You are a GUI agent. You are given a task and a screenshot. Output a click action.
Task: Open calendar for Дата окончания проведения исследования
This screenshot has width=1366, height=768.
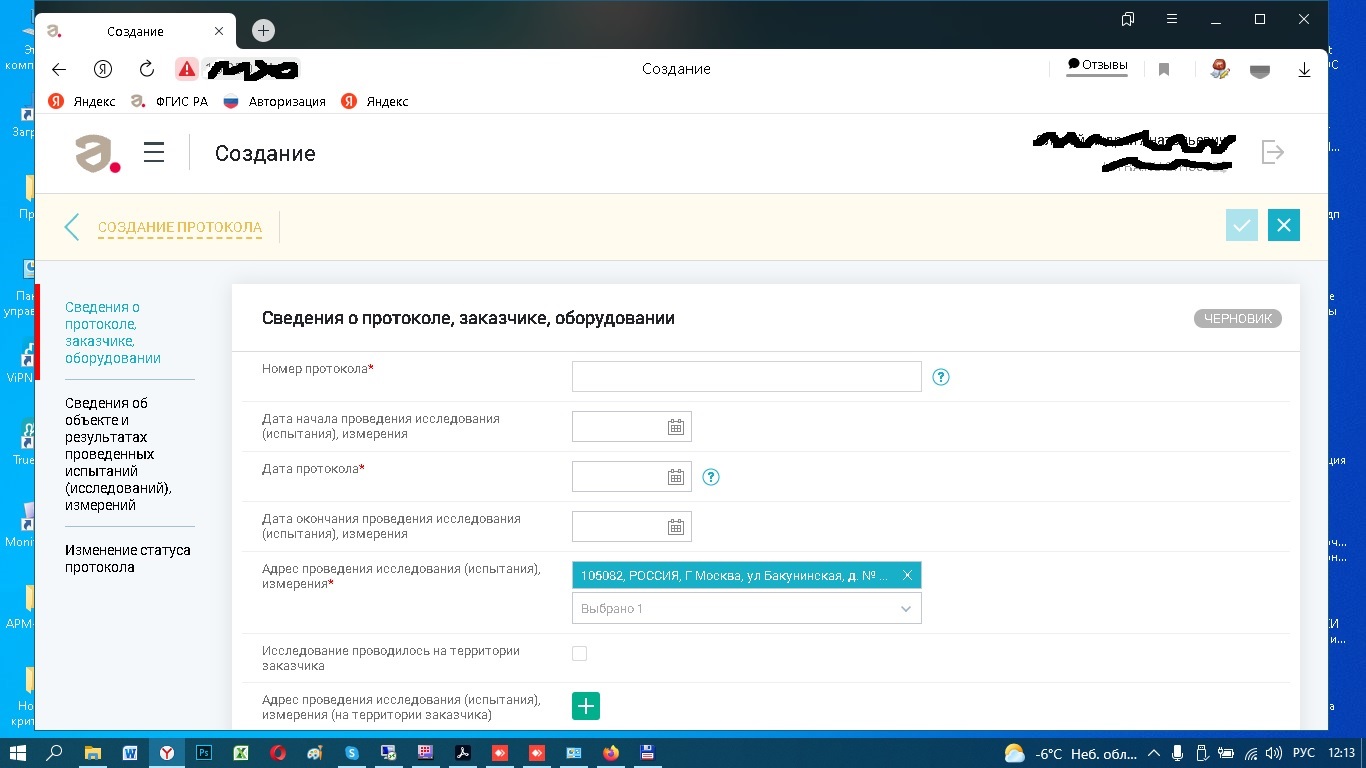676,527
